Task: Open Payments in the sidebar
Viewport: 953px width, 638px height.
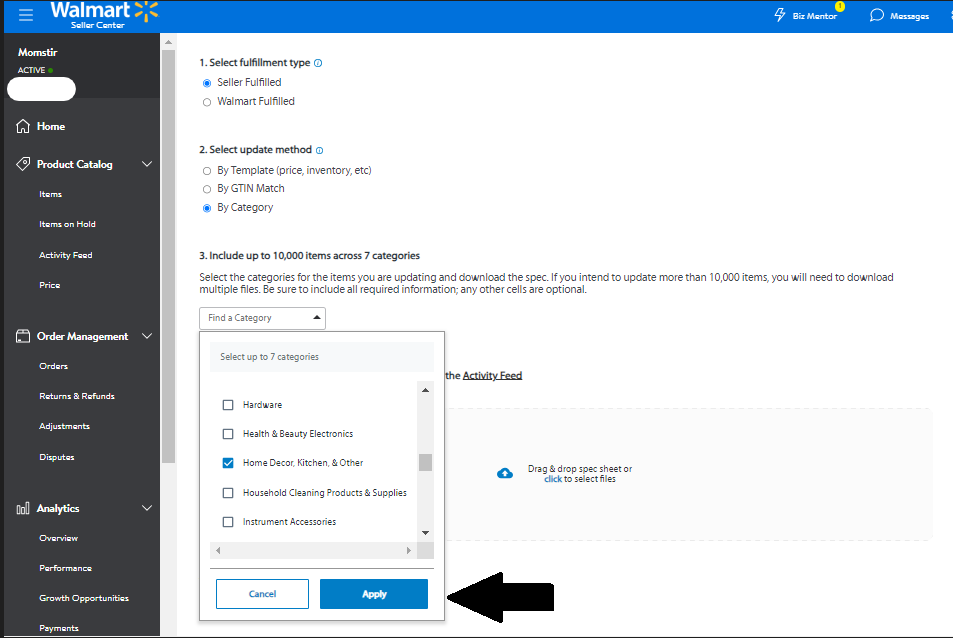Action: click(59, 628)
